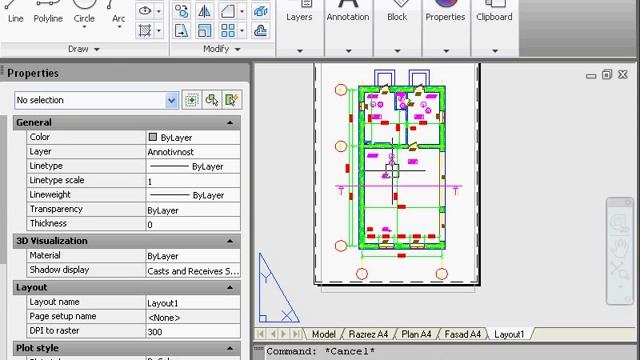
Task: Switch to the Razrez A4 layout tab
Action: tap(368, 334)
